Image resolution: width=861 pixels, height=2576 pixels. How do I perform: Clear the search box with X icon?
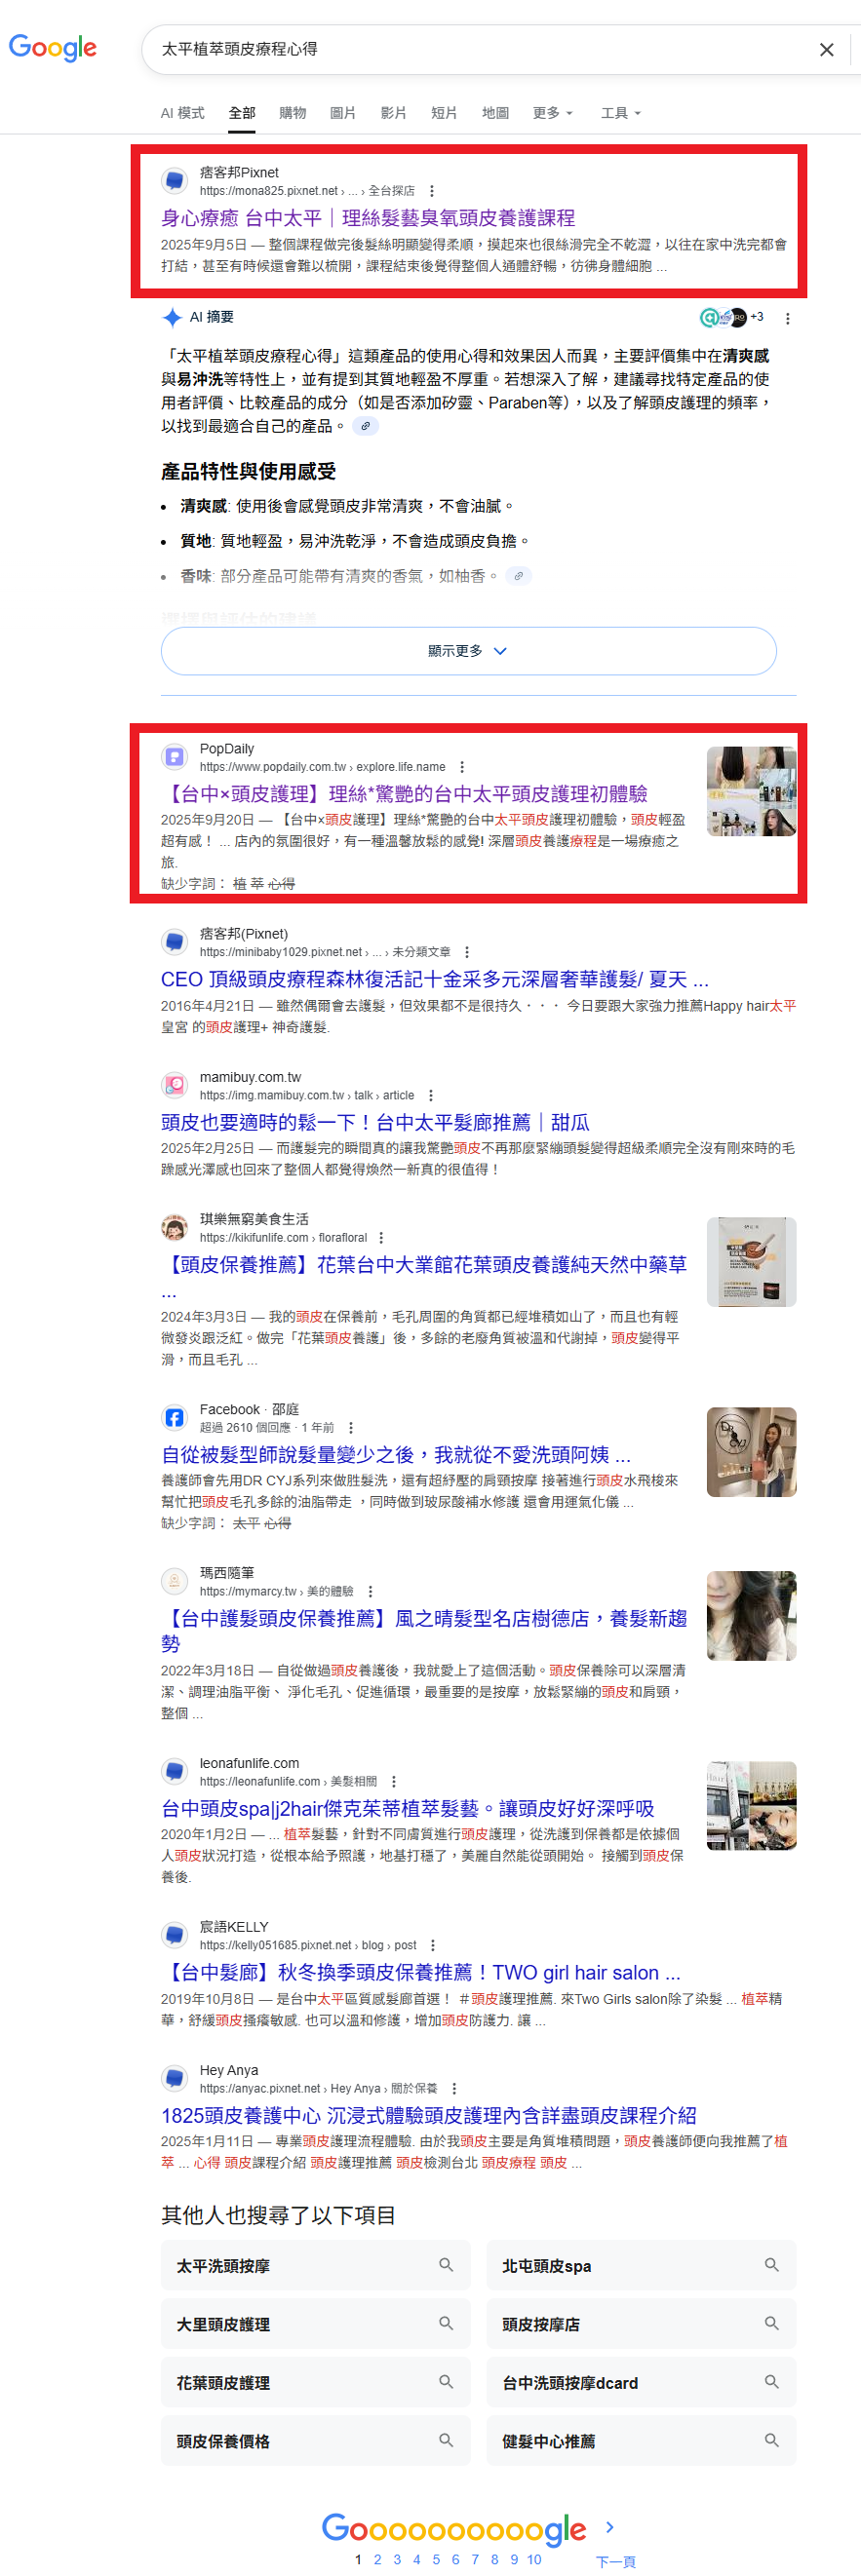point(826,50)
